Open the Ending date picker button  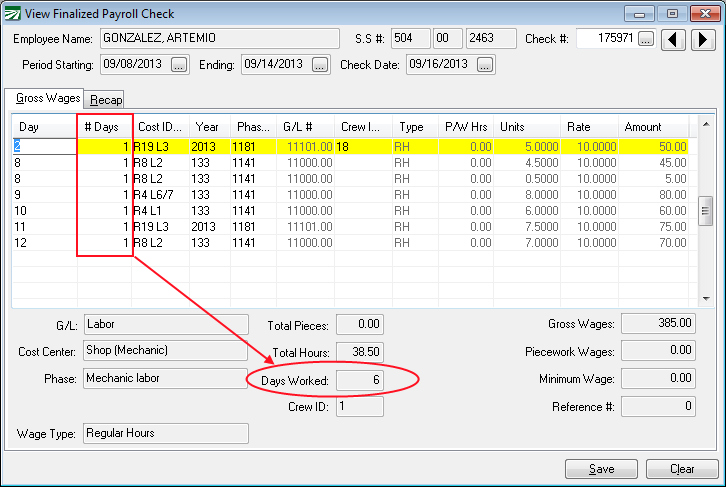(320, 65)
